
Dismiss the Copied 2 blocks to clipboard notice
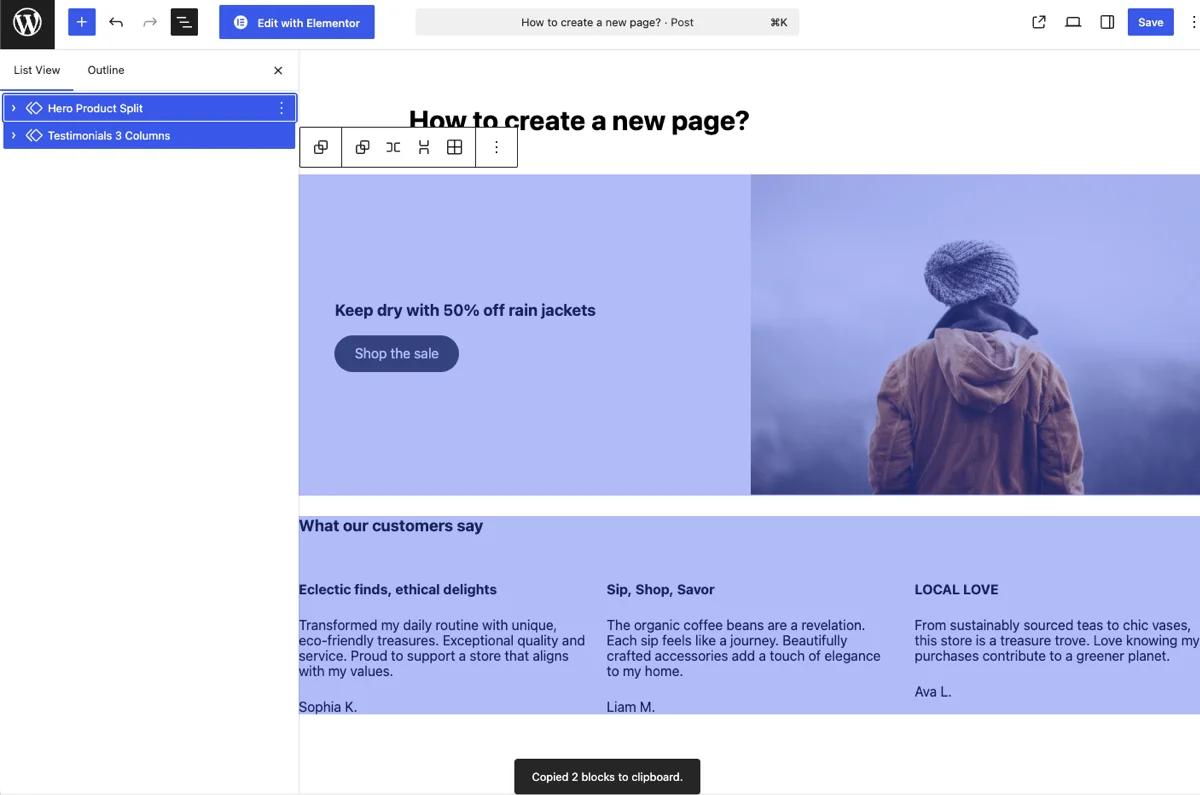(x=607, y=777)
